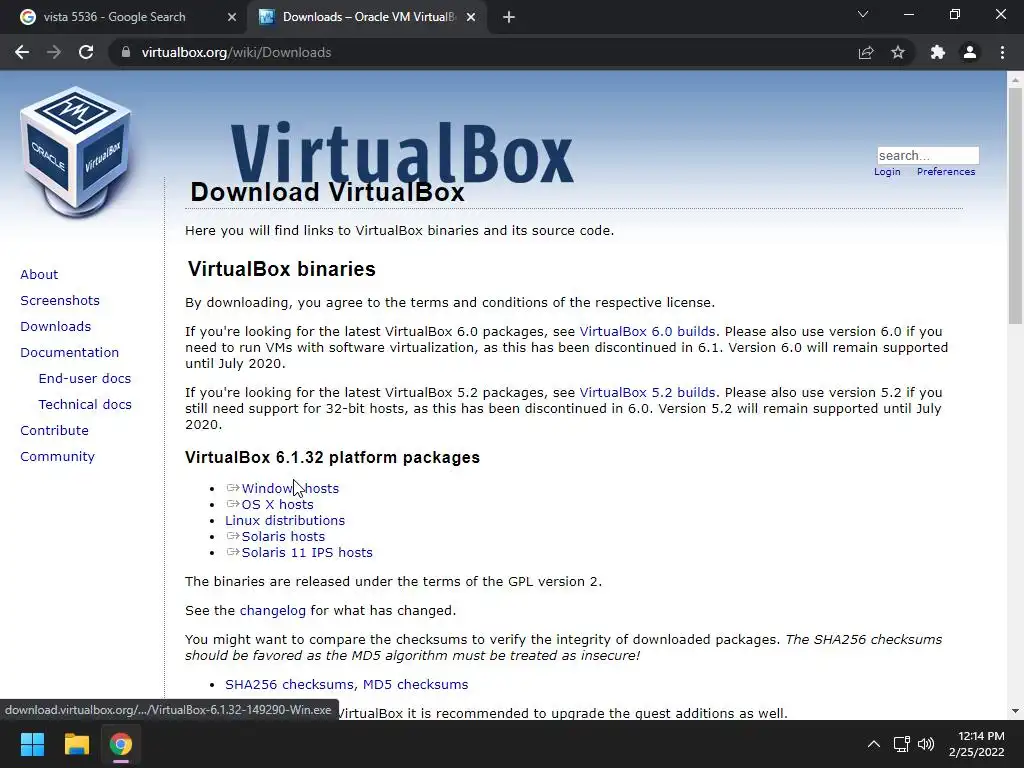1024x768 pixels.
Task: Open network status in the tray
Action: click(x=902, y=744)
